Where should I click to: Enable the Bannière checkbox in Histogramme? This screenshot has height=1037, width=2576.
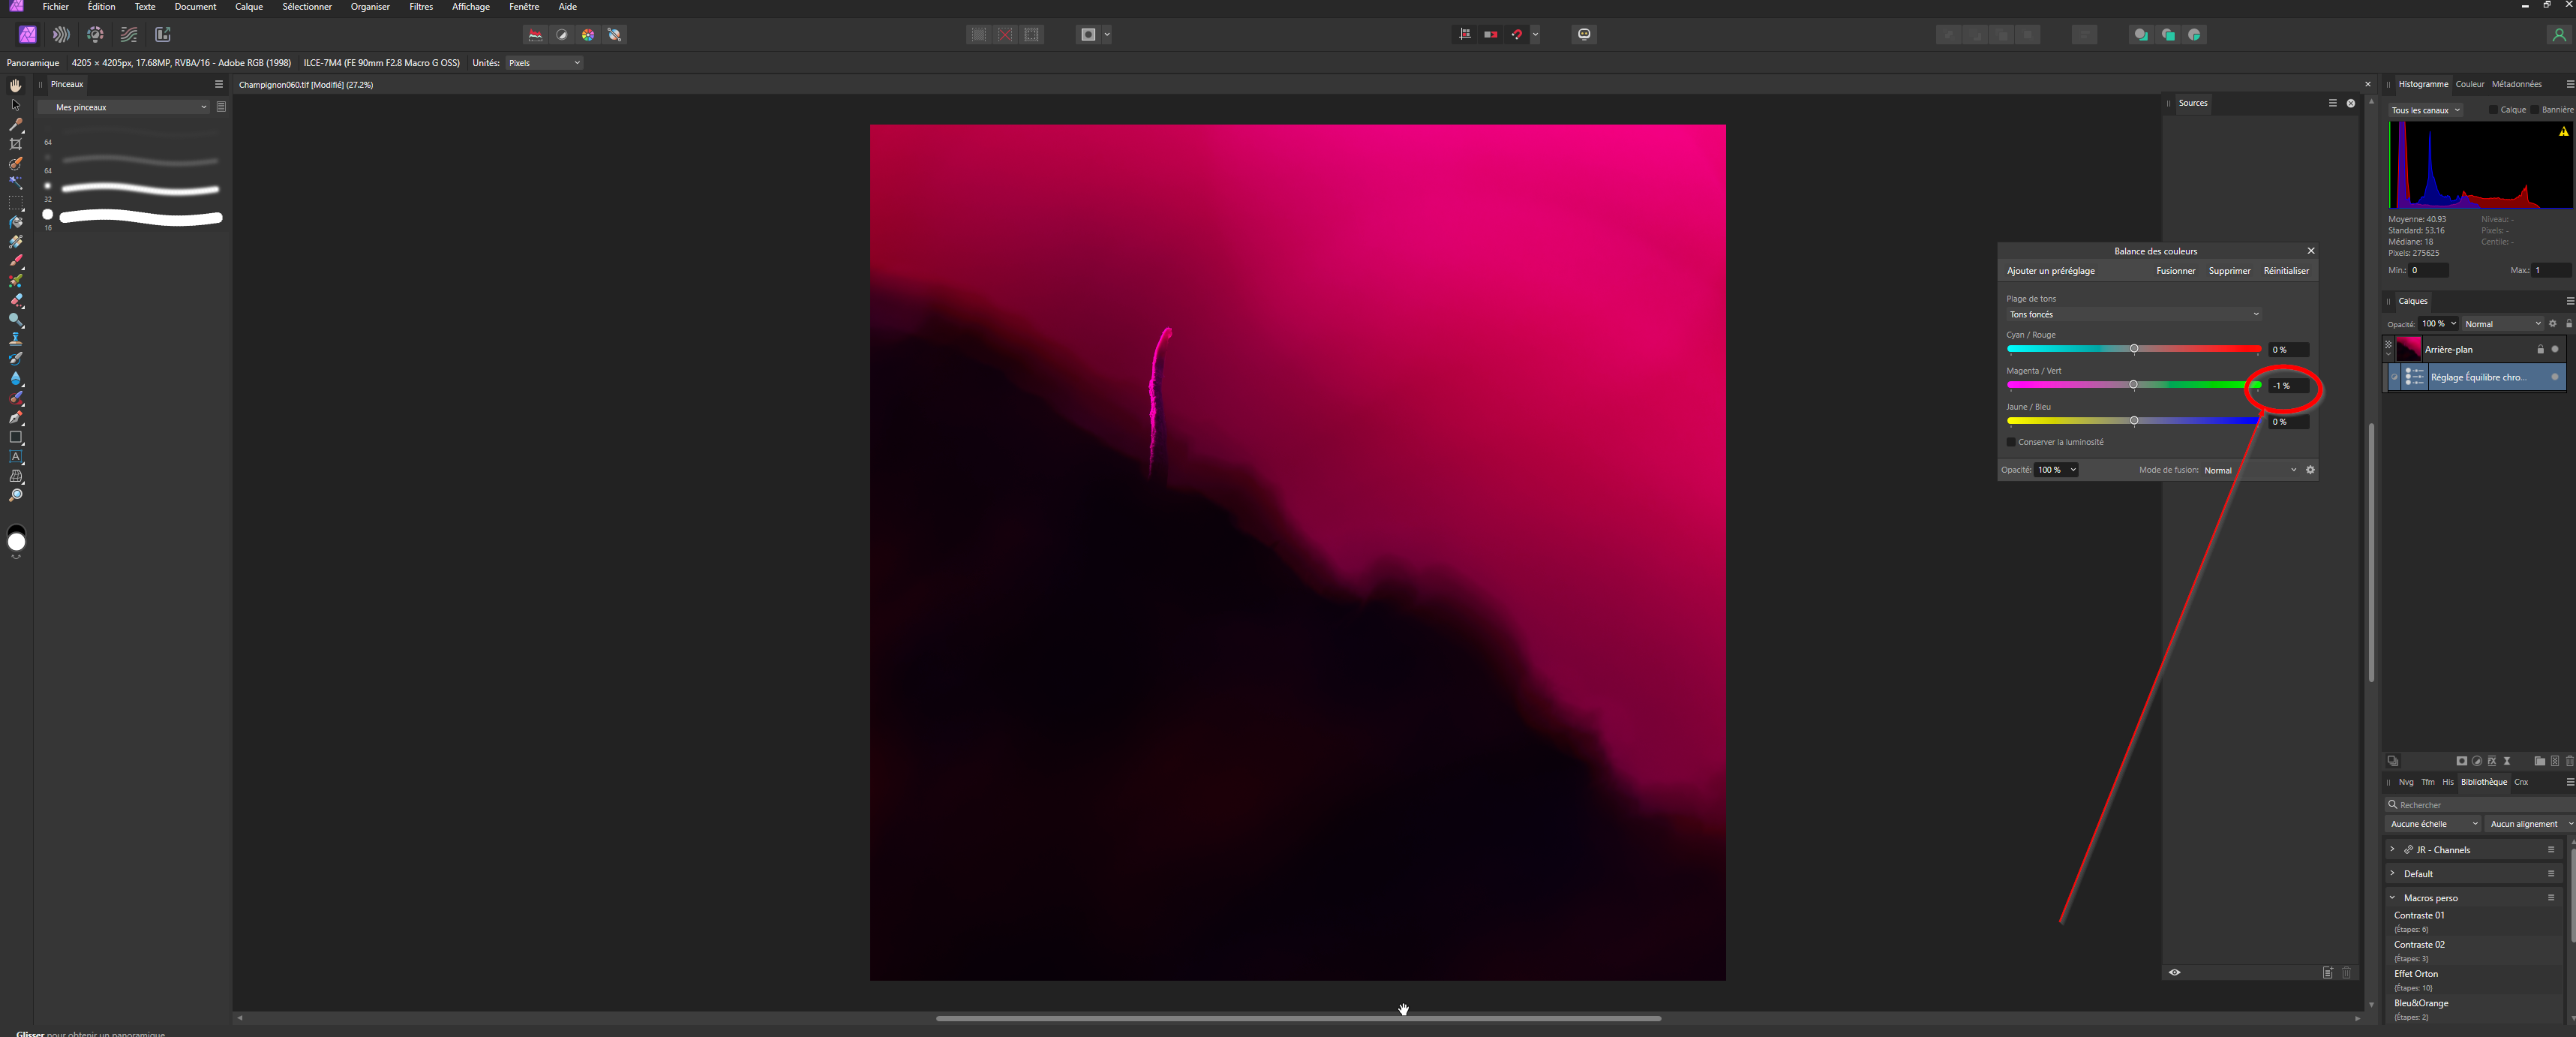point(2535,110)
